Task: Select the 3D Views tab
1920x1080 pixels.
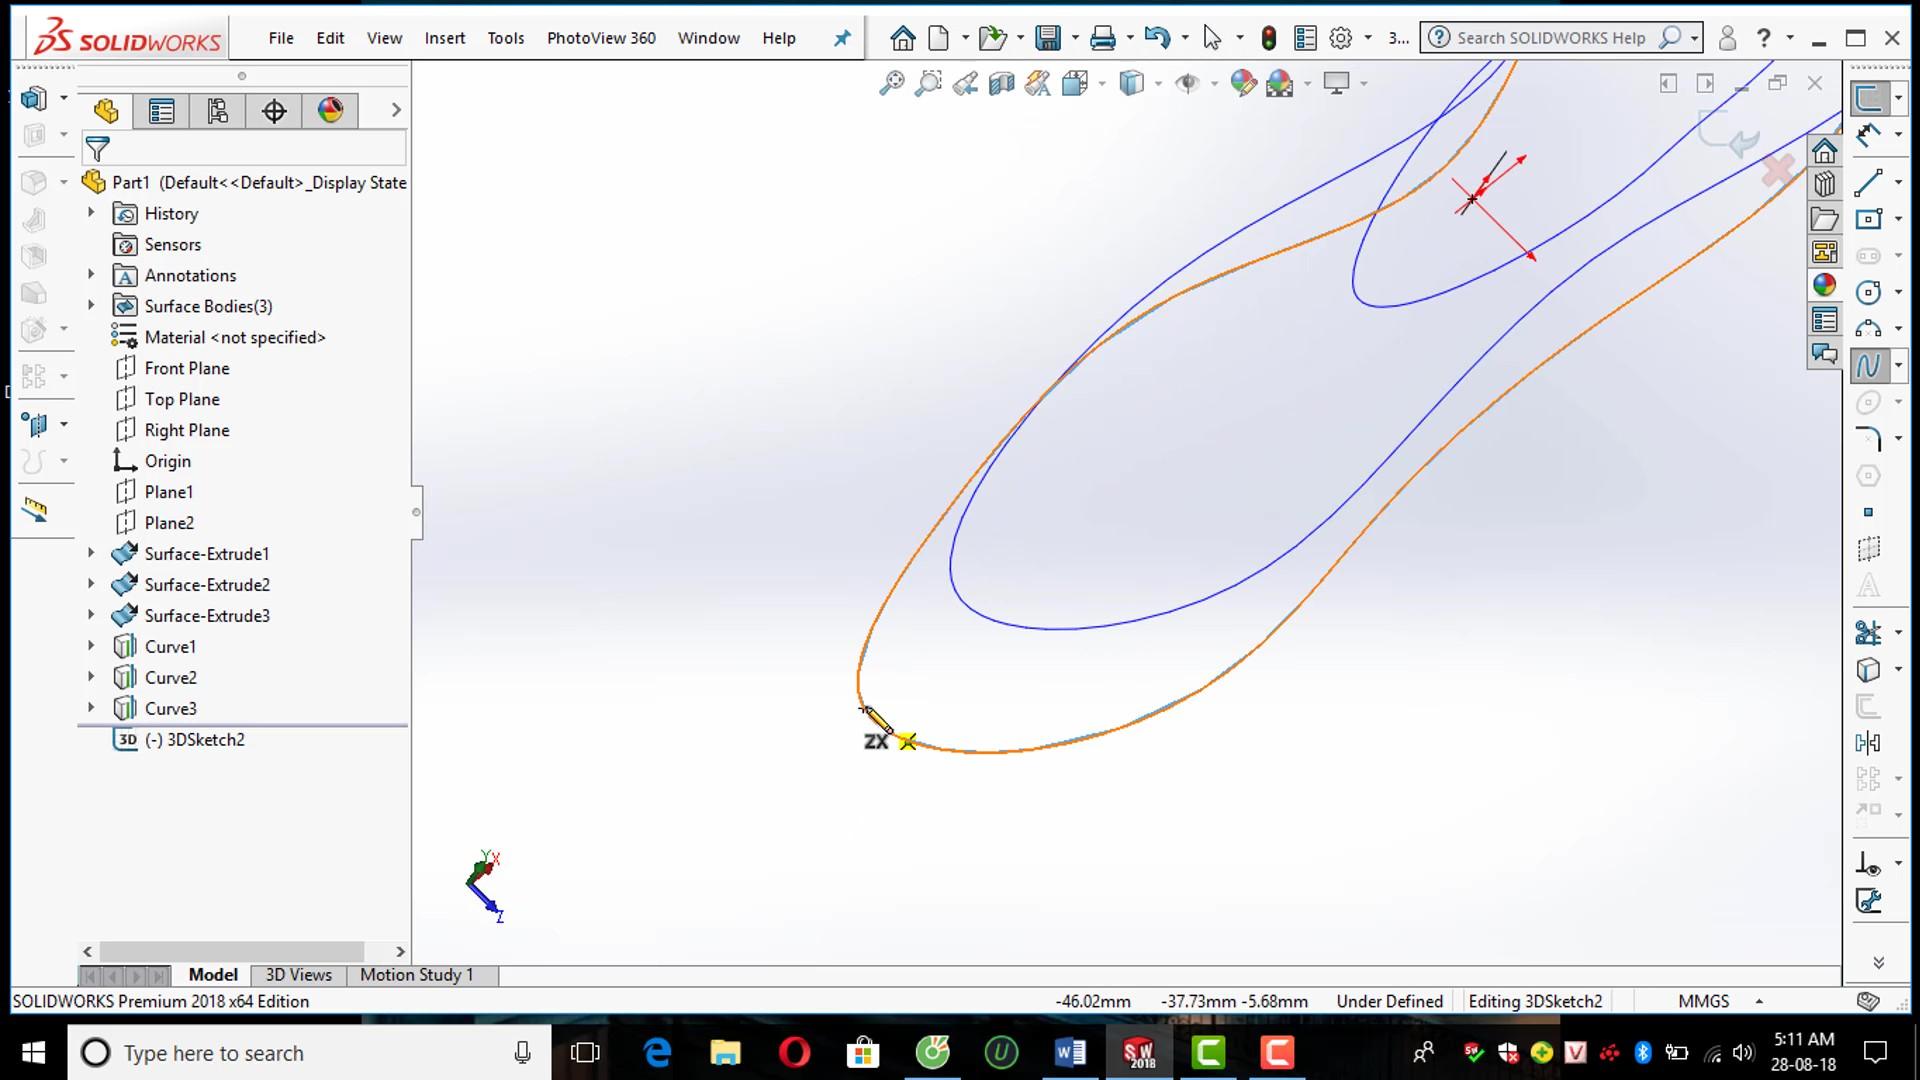Action: coord(298,975)
